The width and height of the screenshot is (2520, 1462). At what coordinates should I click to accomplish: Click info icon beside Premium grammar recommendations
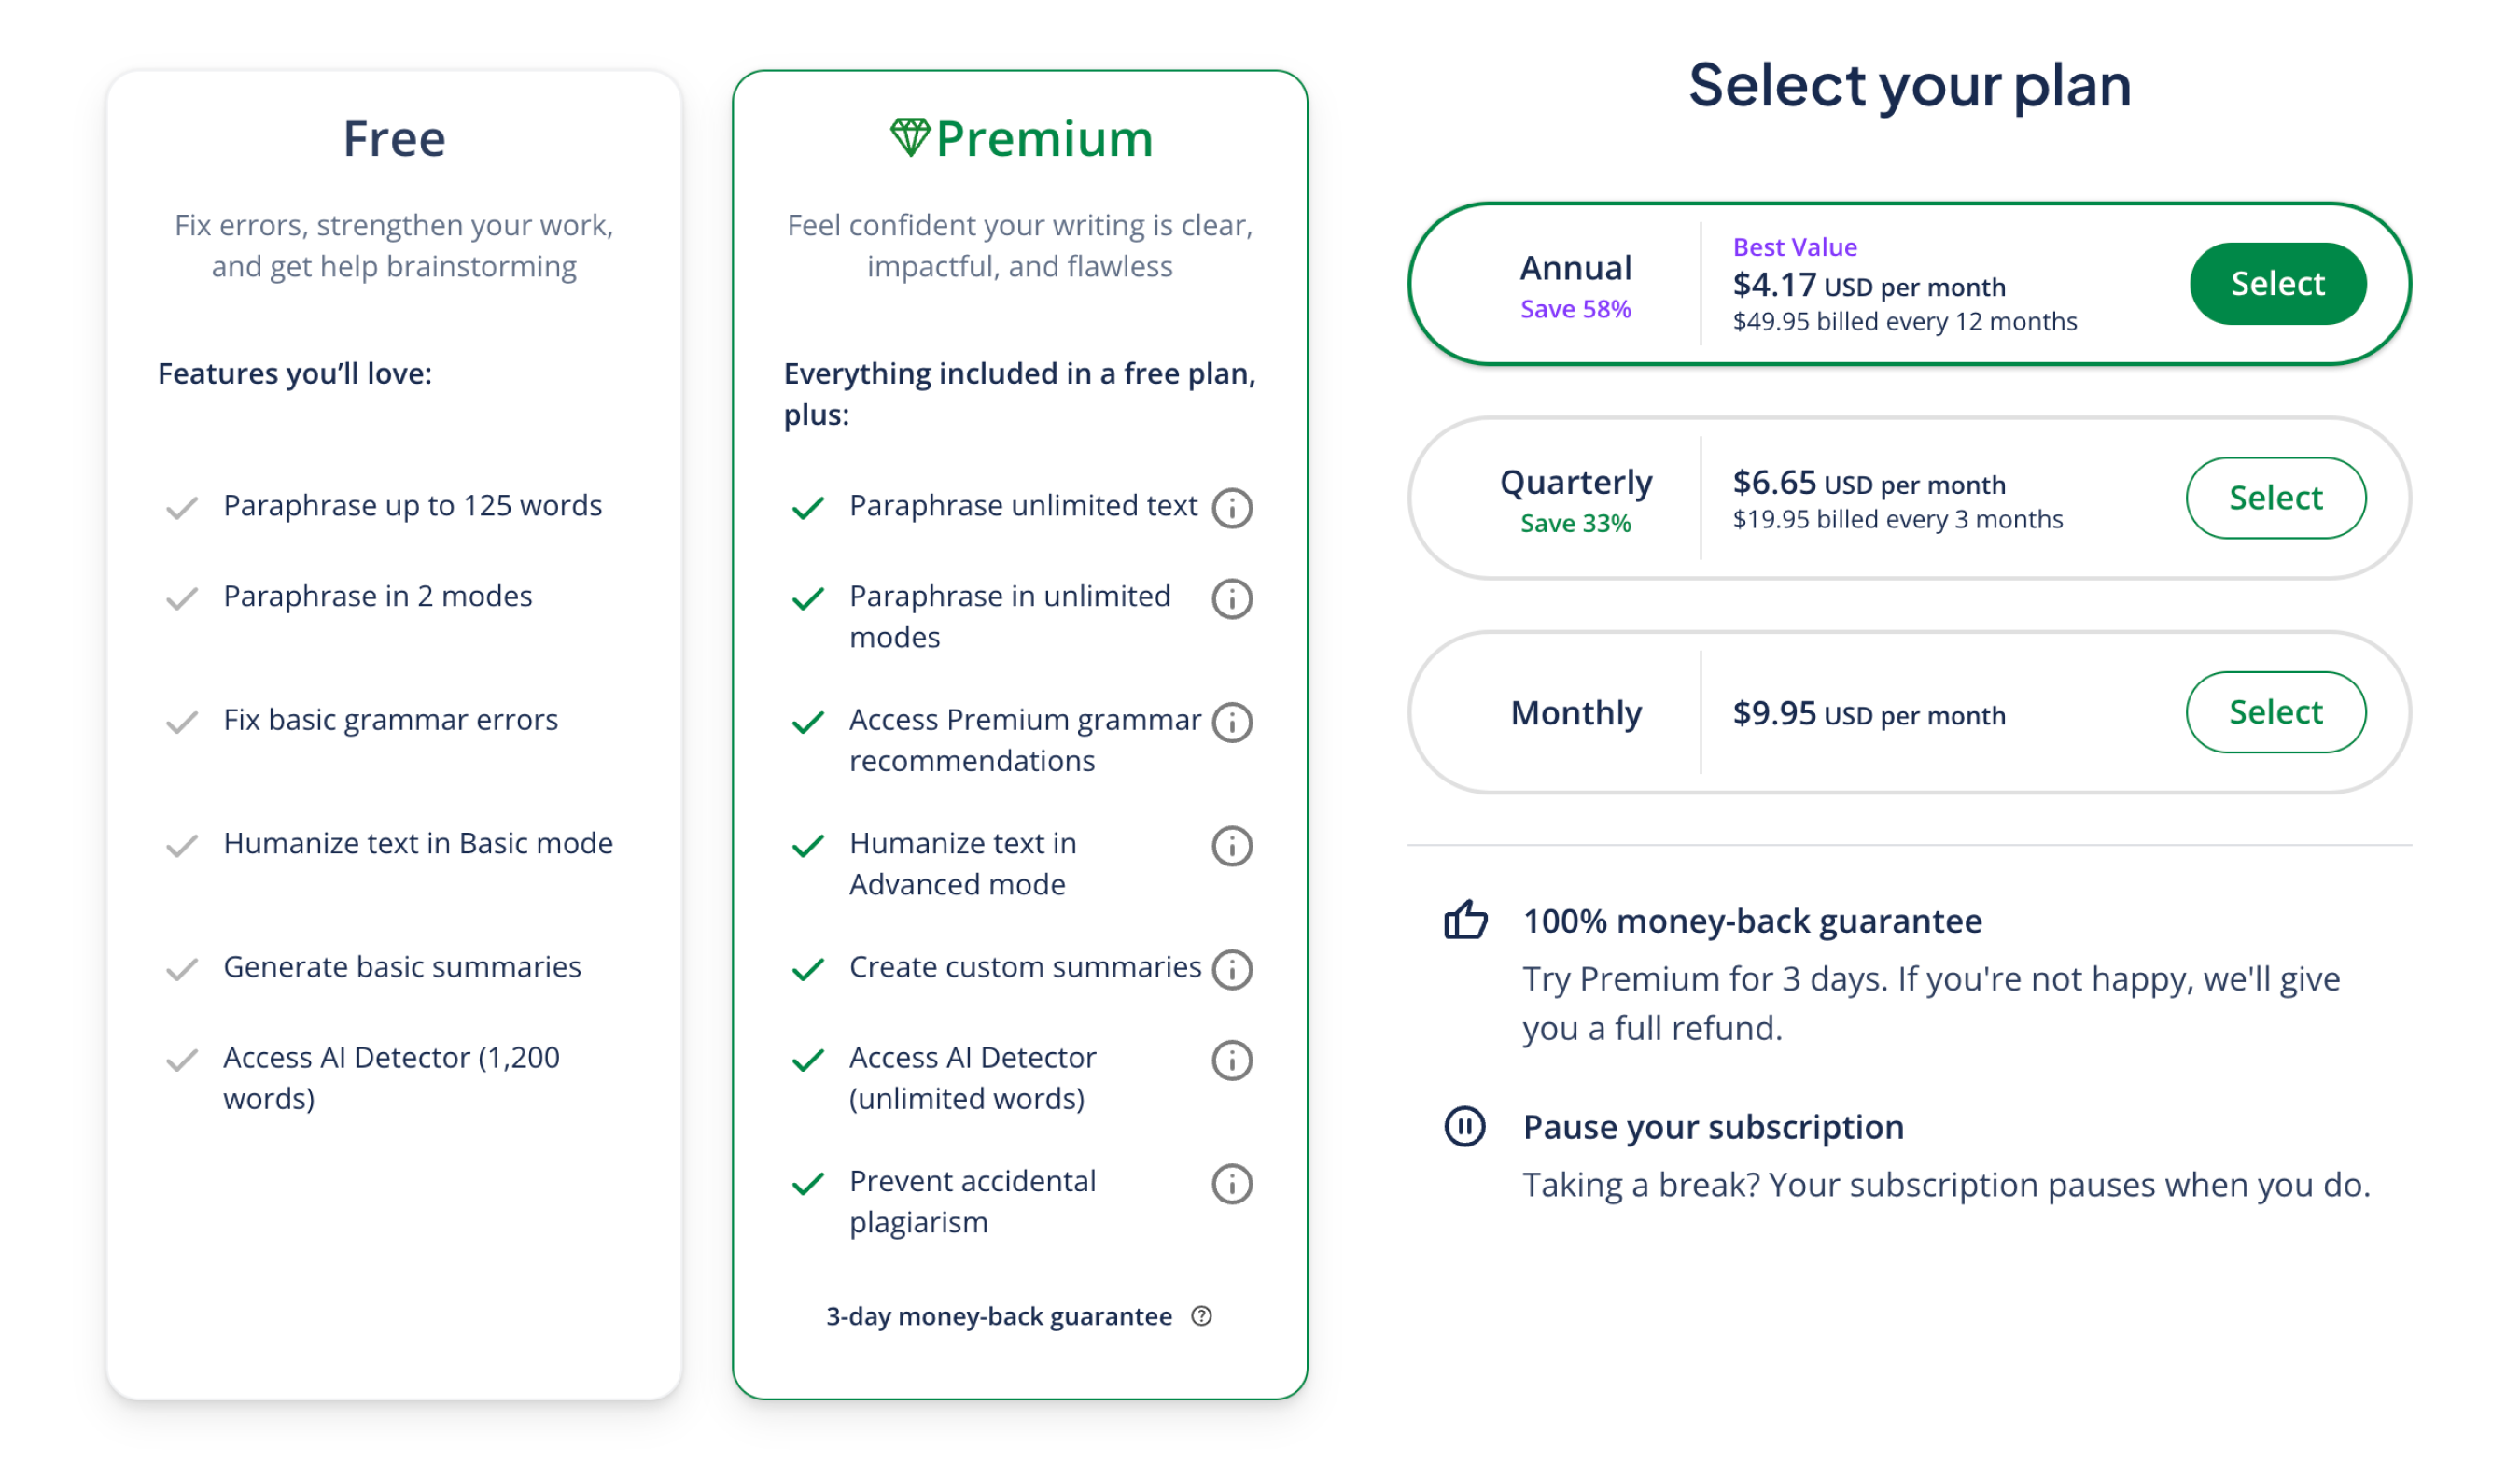[x=1231, y=722]
